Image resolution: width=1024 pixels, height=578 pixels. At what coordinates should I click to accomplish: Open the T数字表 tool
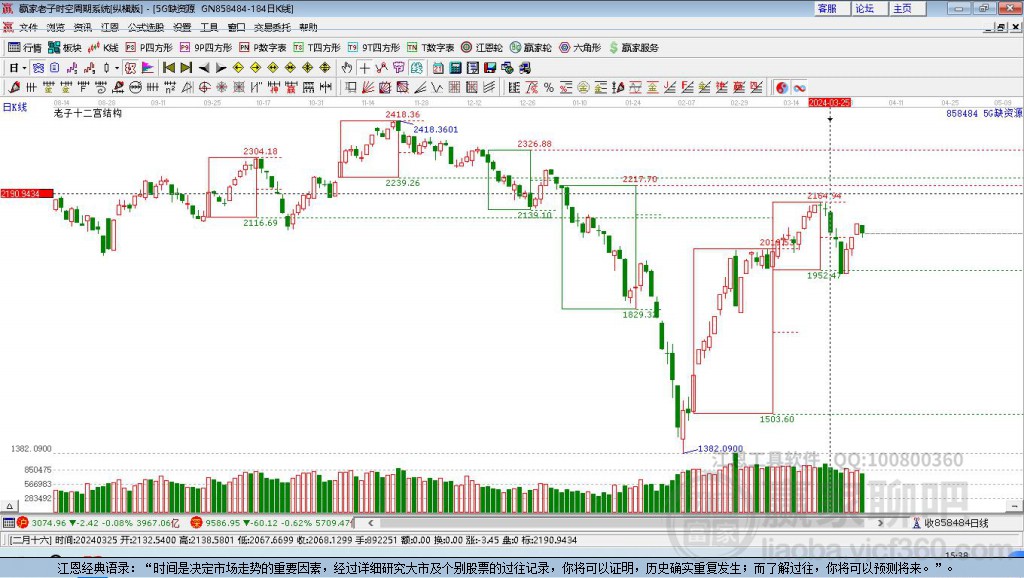pyautogui.click(x=430, y=48)
